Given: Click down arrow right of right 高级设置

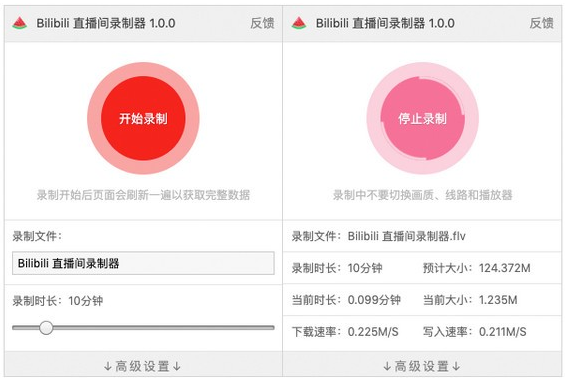Looking at the screenshot, I should coord(456,366).
